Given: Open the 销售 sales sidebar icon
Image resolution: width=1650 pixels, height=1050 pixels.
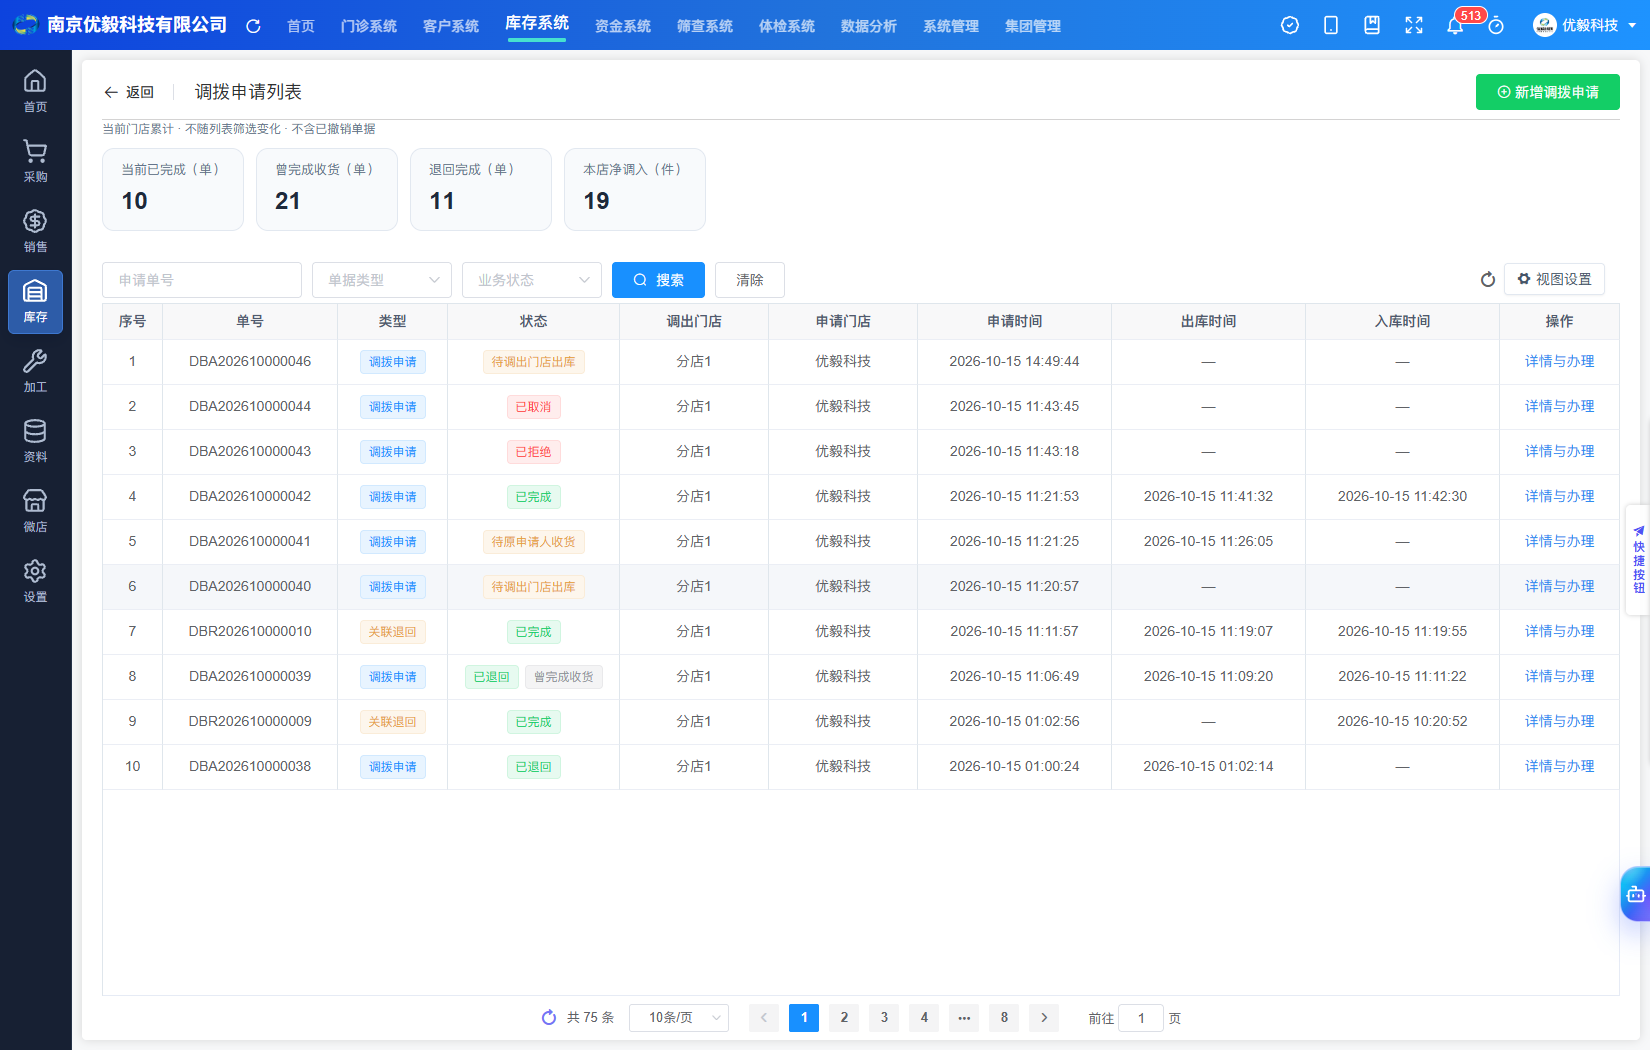Looking at the screenshot, I should [x=35, y=231].
